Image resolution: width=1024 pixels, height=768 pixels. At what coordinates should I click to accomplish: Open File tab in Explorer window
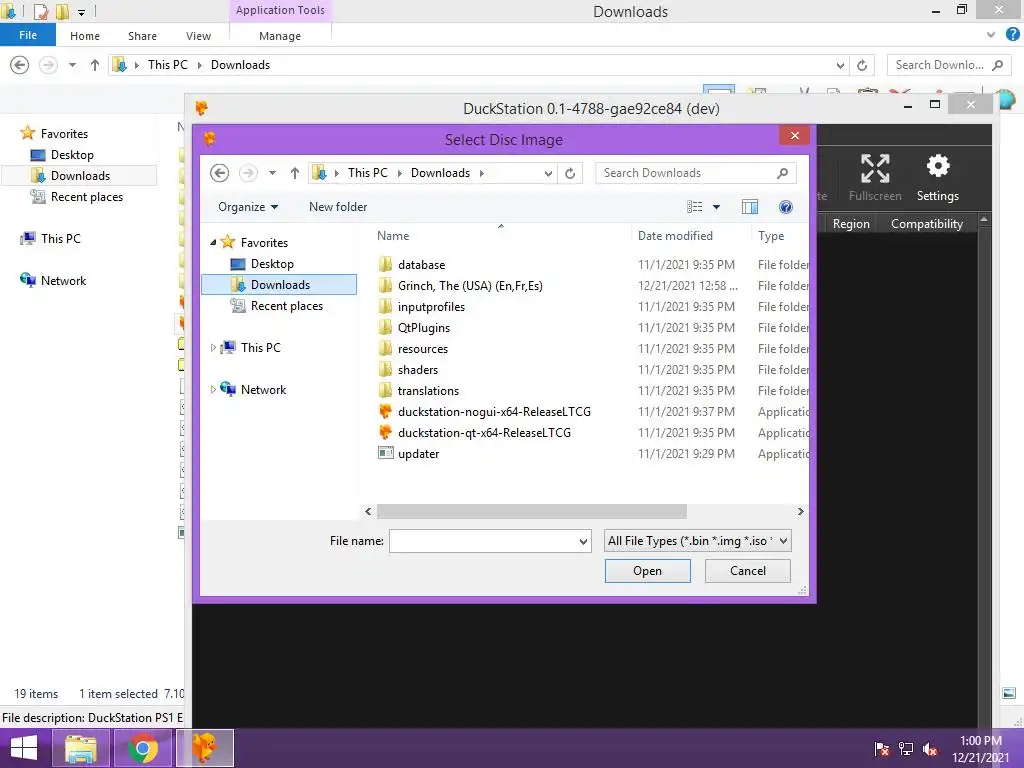(27, 35)
